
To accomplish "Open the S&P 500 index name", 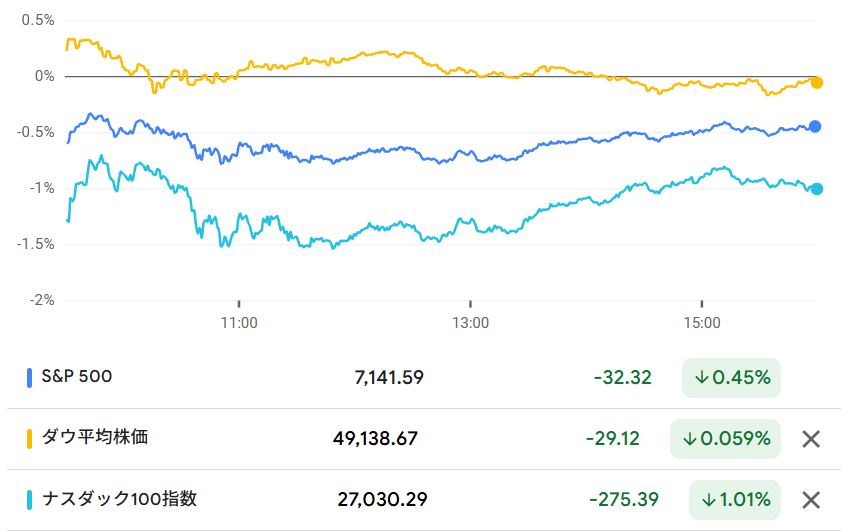I will point(77,377).
